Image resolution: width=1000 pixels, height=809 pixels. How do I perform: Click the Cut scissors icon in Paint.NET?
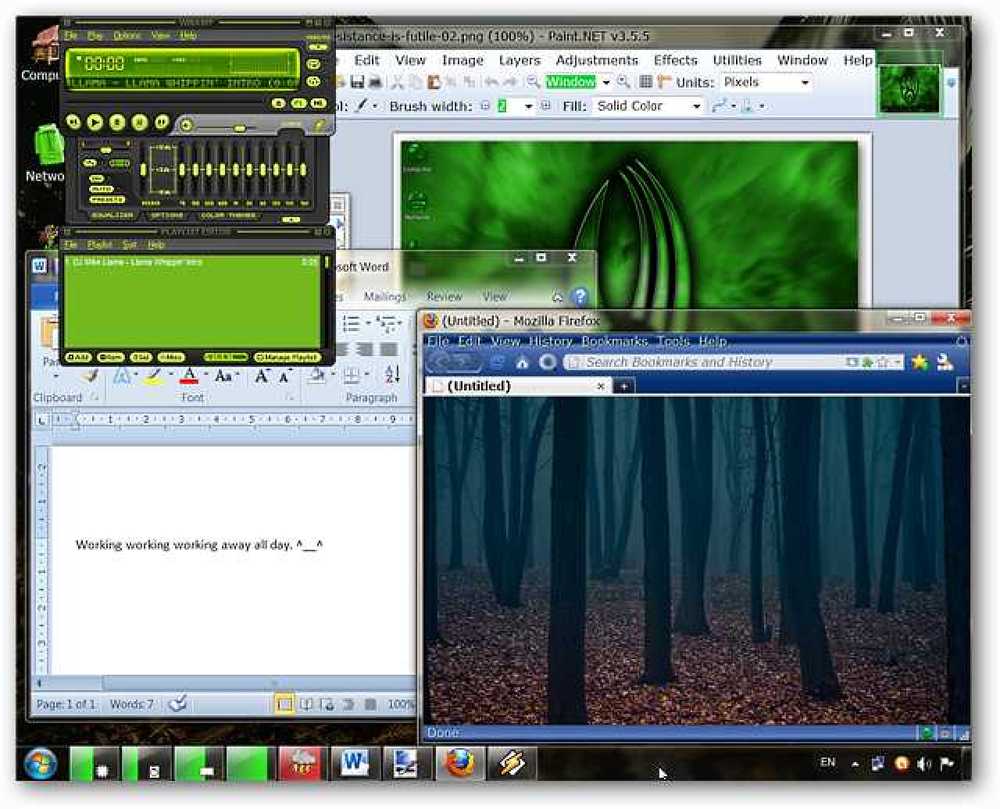(x=397, y=82)
